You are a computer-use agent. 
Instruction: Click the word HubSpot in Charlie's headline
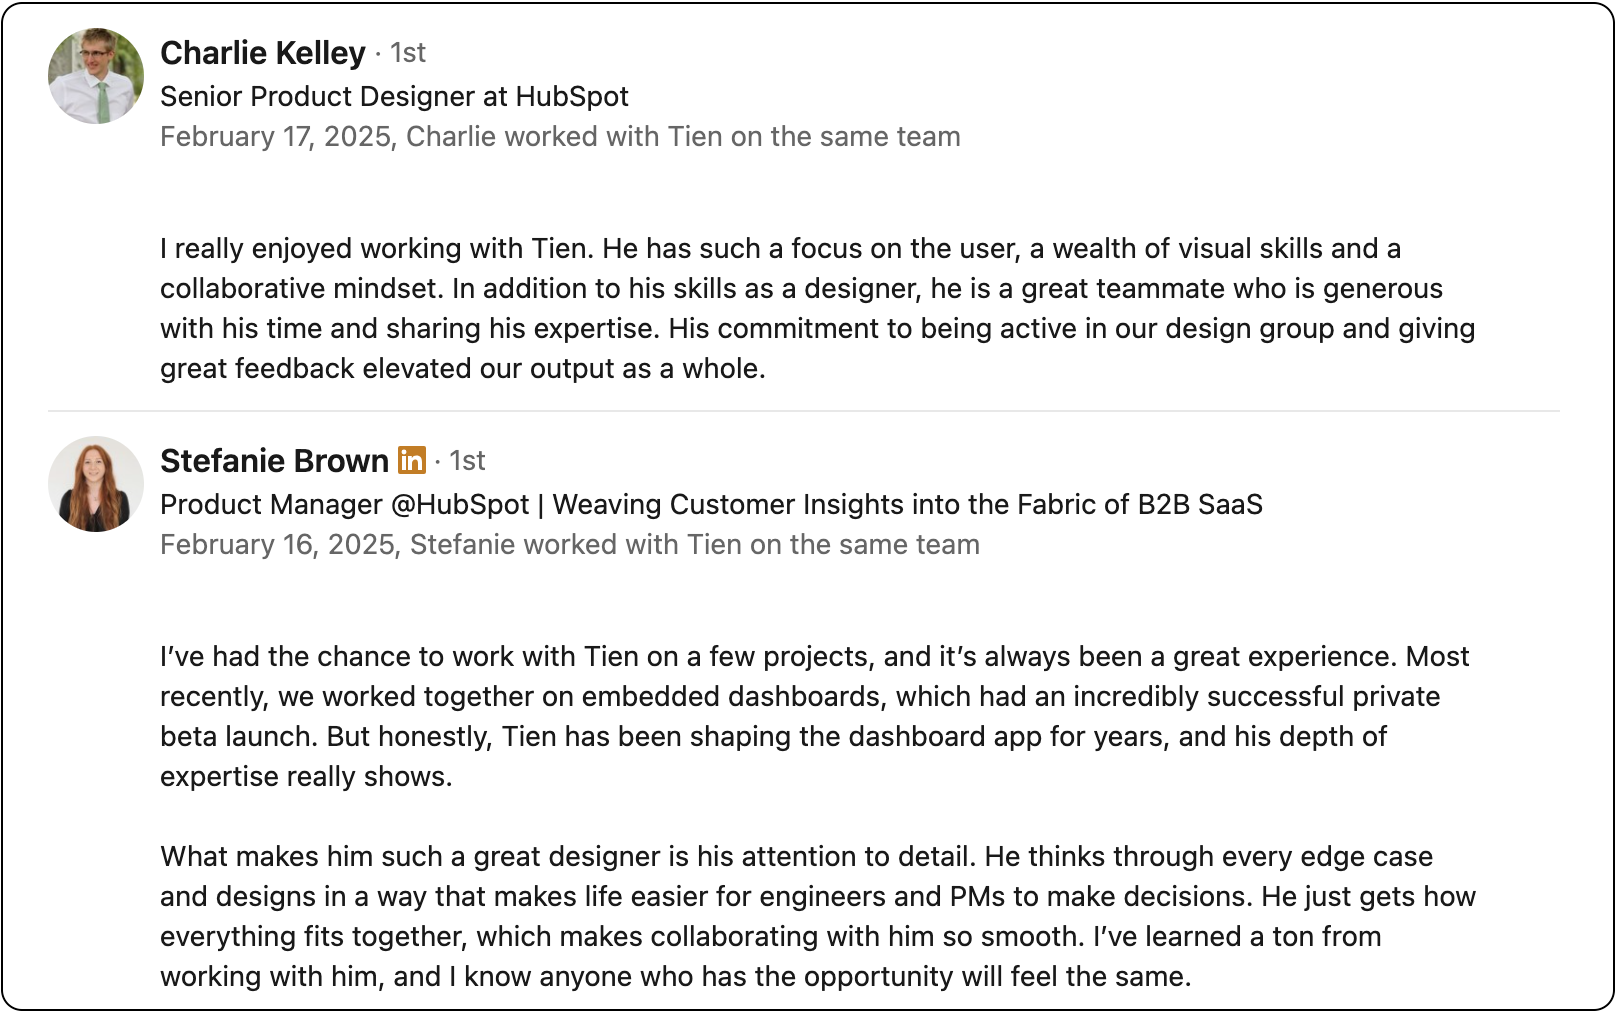coord(572,96)
